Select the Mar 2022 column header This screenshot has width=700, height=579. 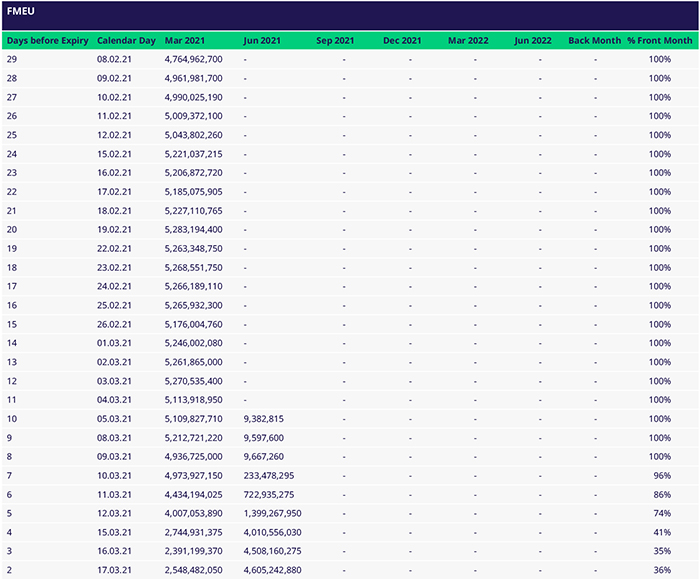pyautogui.click(x=468, y=41)
